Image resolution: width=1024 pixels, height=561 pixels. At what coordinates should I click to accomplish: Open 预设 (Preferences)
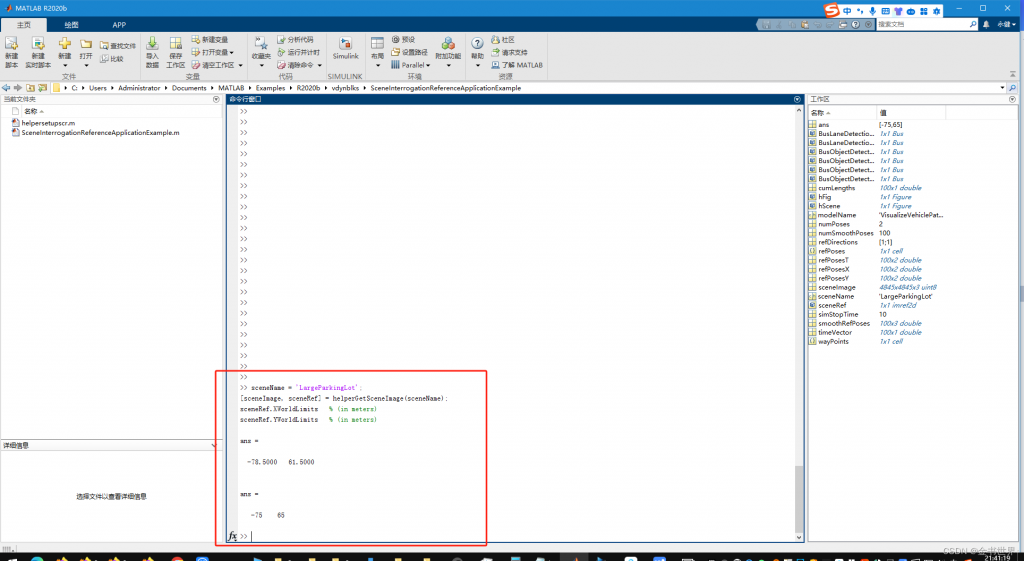pyautogui.click(x=403, y=40)
